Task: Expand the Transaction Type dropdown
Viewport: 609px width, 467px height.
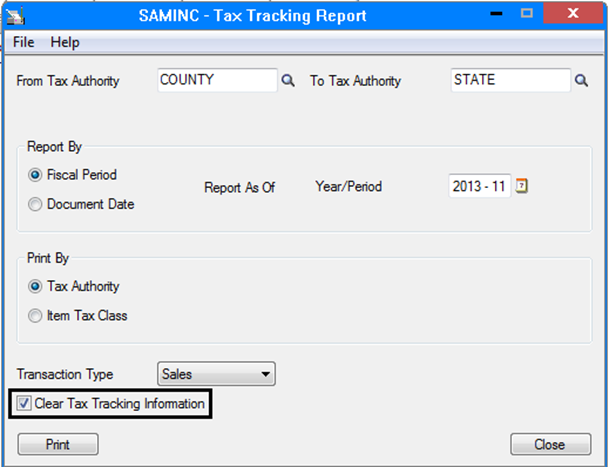Action: [x=265, y=374]
